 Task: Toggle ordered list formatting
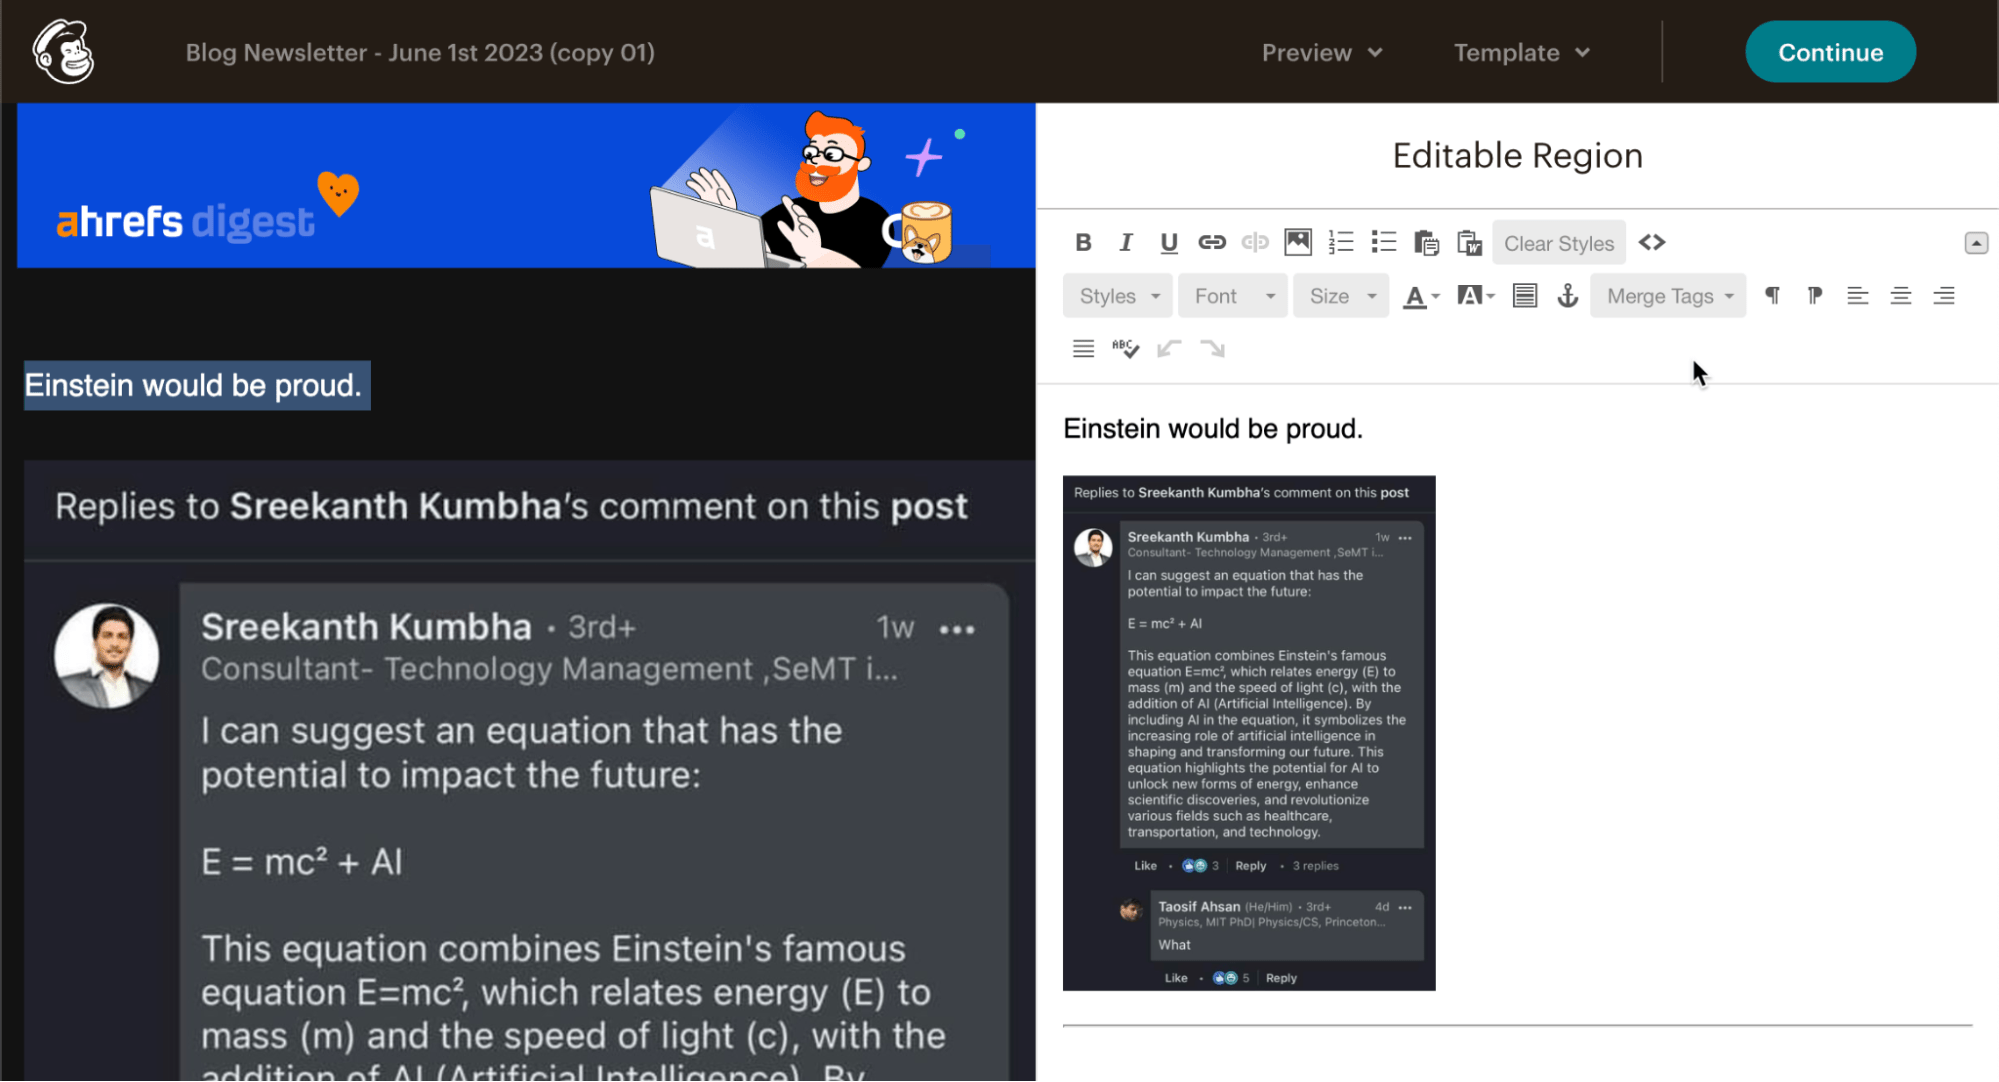(1341, 243)
